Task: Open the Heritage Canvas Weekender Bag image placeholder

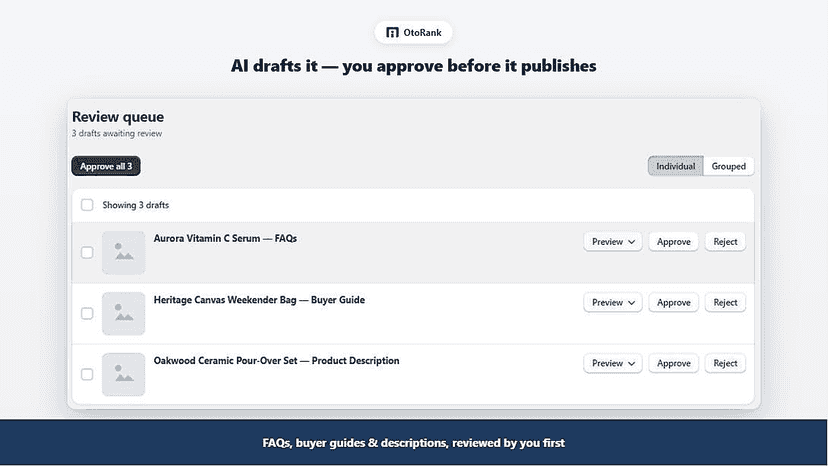Action: click(124, 313)
